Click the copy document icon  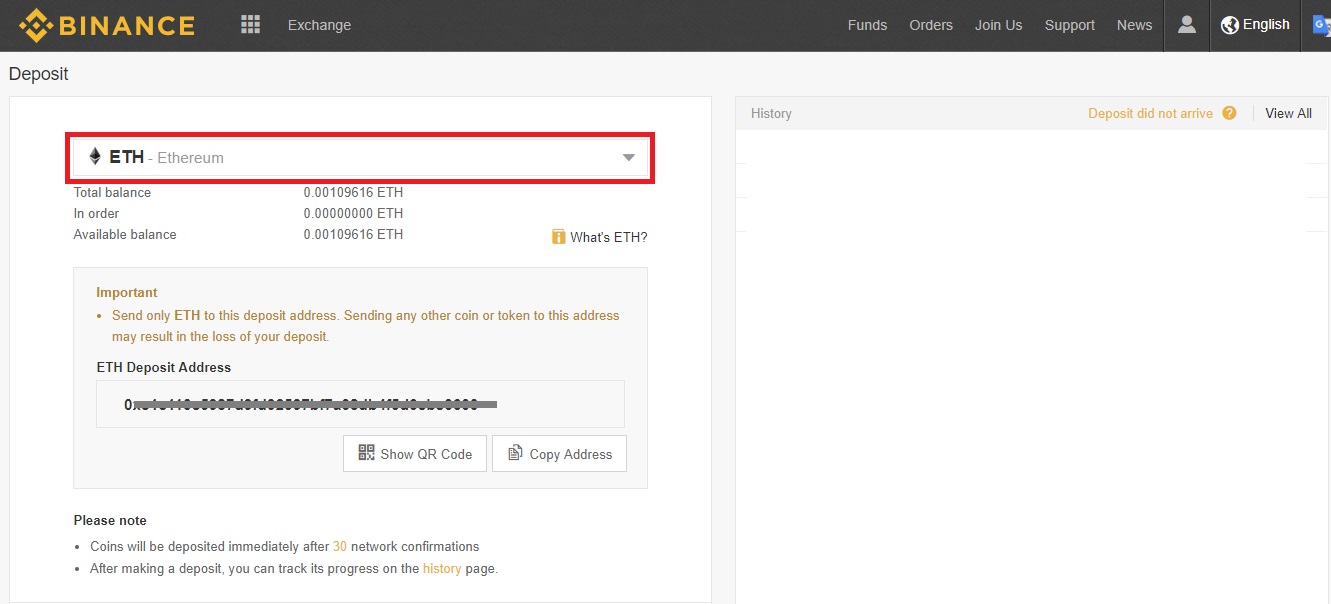pyautogui.click(x=515, y=453)
